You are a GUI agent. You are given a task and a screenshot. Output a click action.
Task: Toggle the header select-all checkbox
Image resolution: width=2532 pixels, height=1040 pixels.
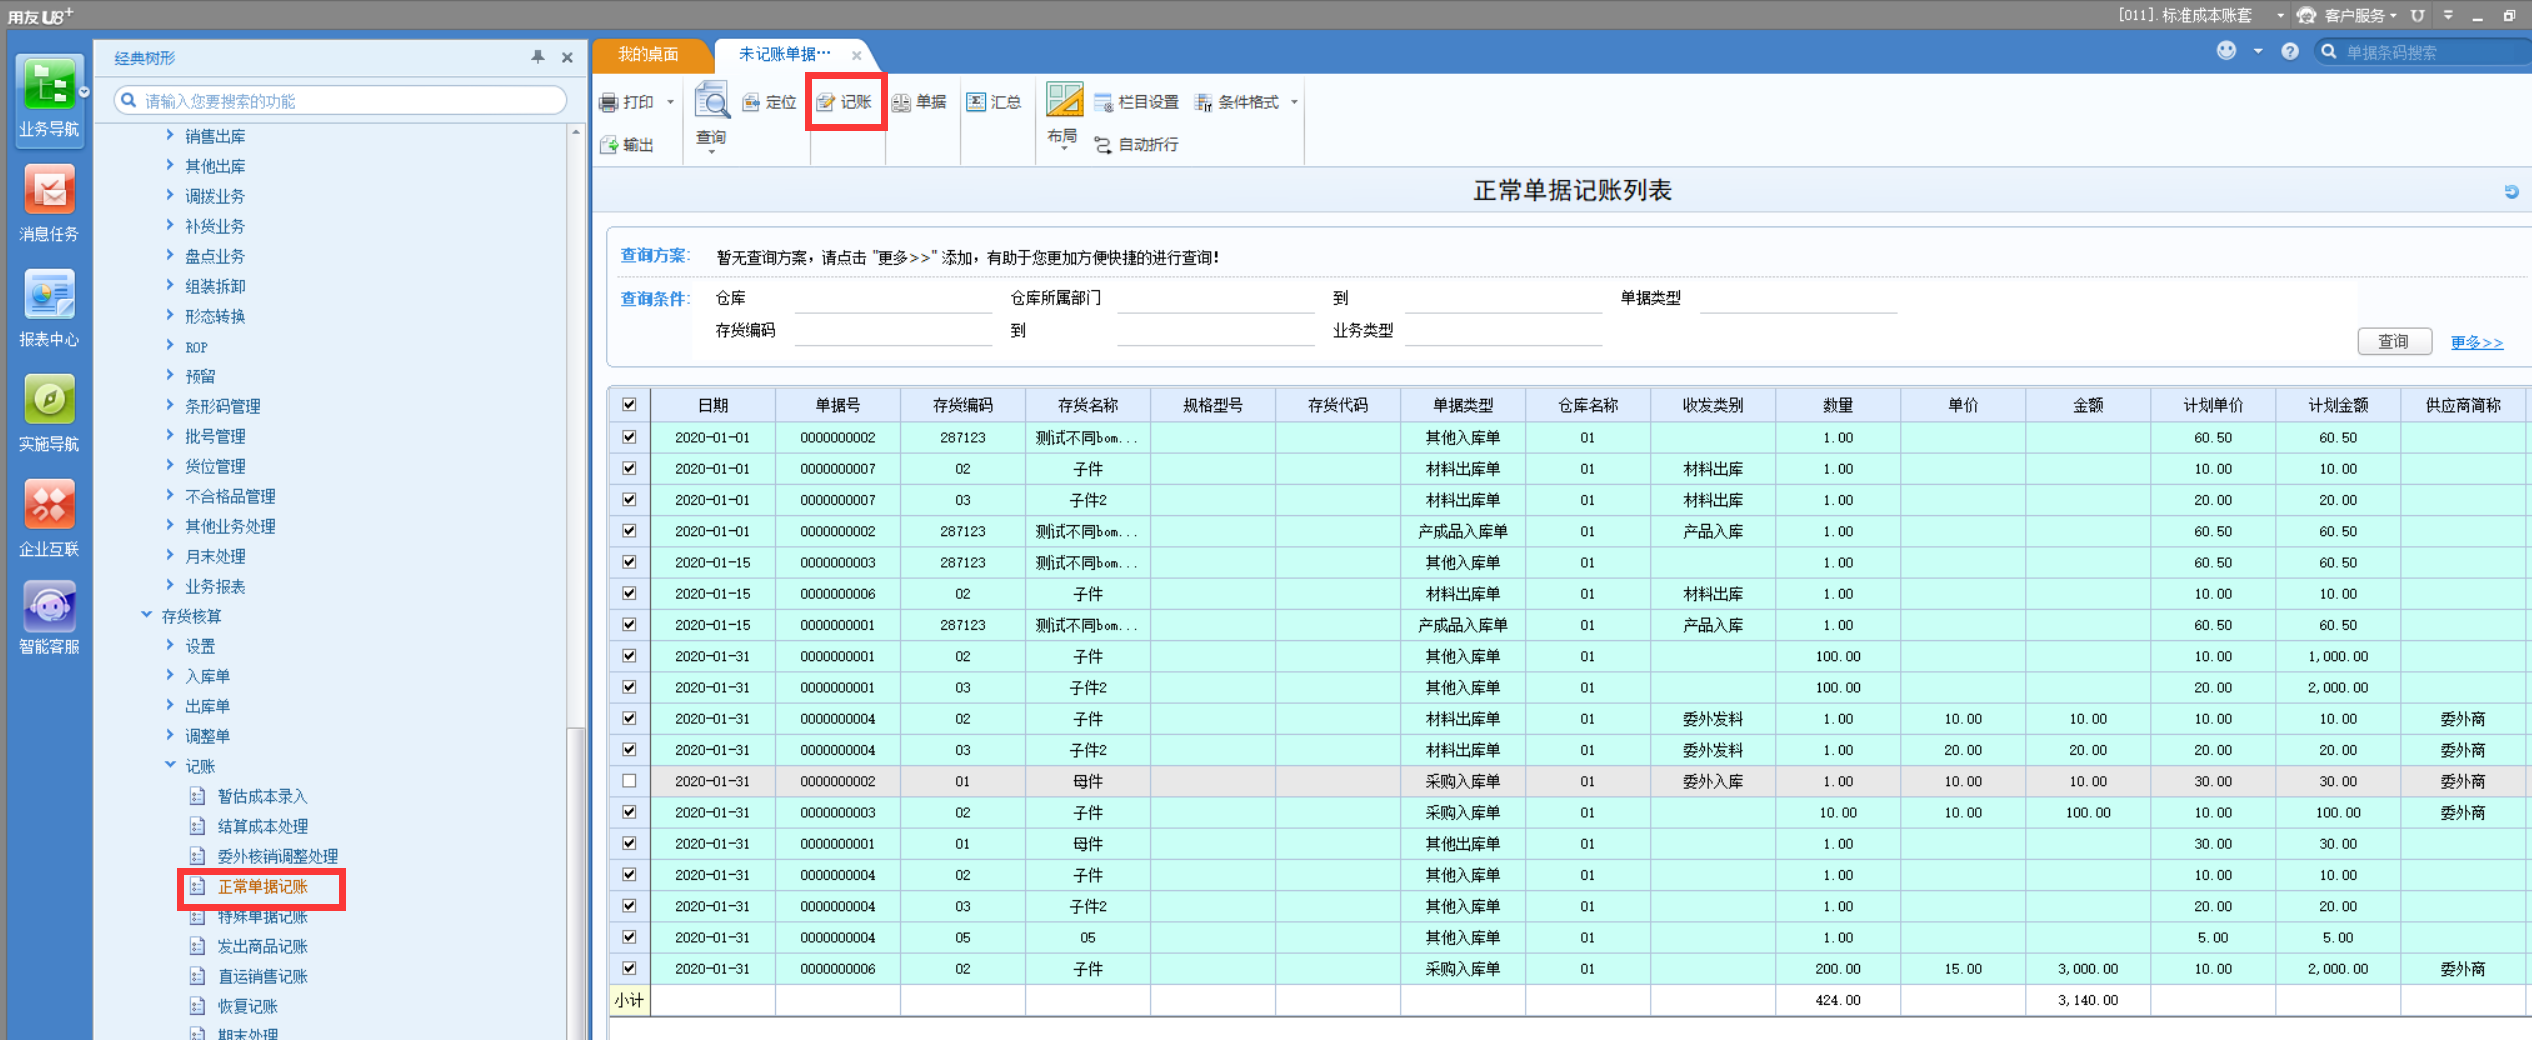click(629, 405)
